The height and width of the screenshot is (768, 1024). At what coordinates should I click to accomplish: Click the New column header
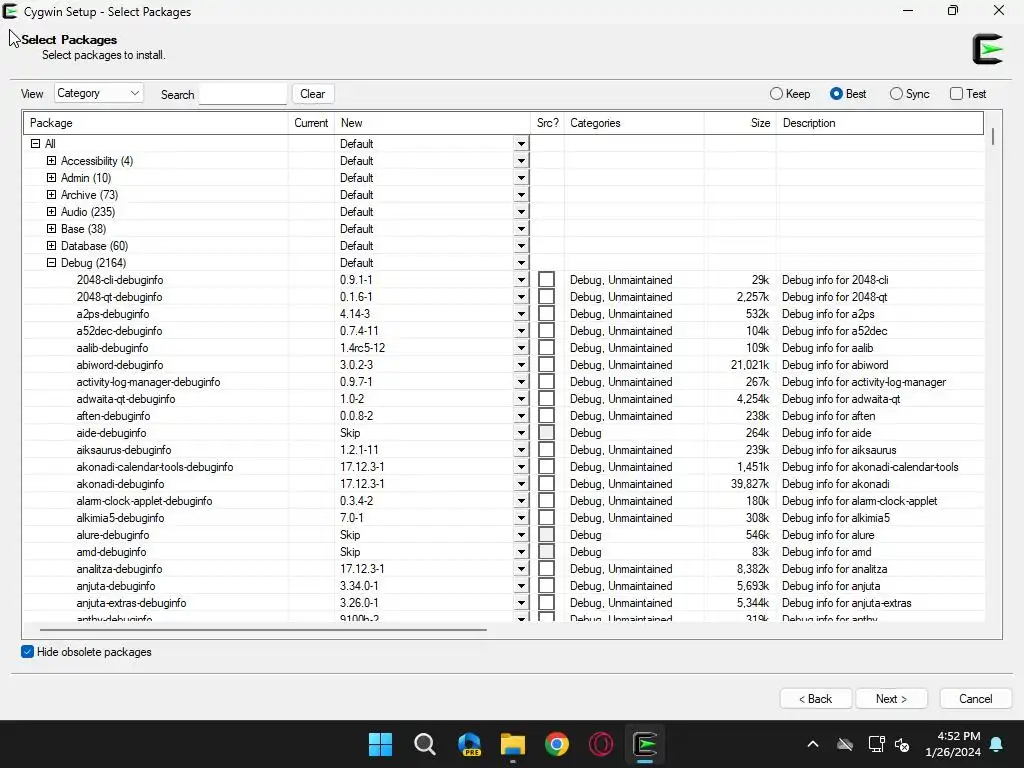(x=432, y=123)
